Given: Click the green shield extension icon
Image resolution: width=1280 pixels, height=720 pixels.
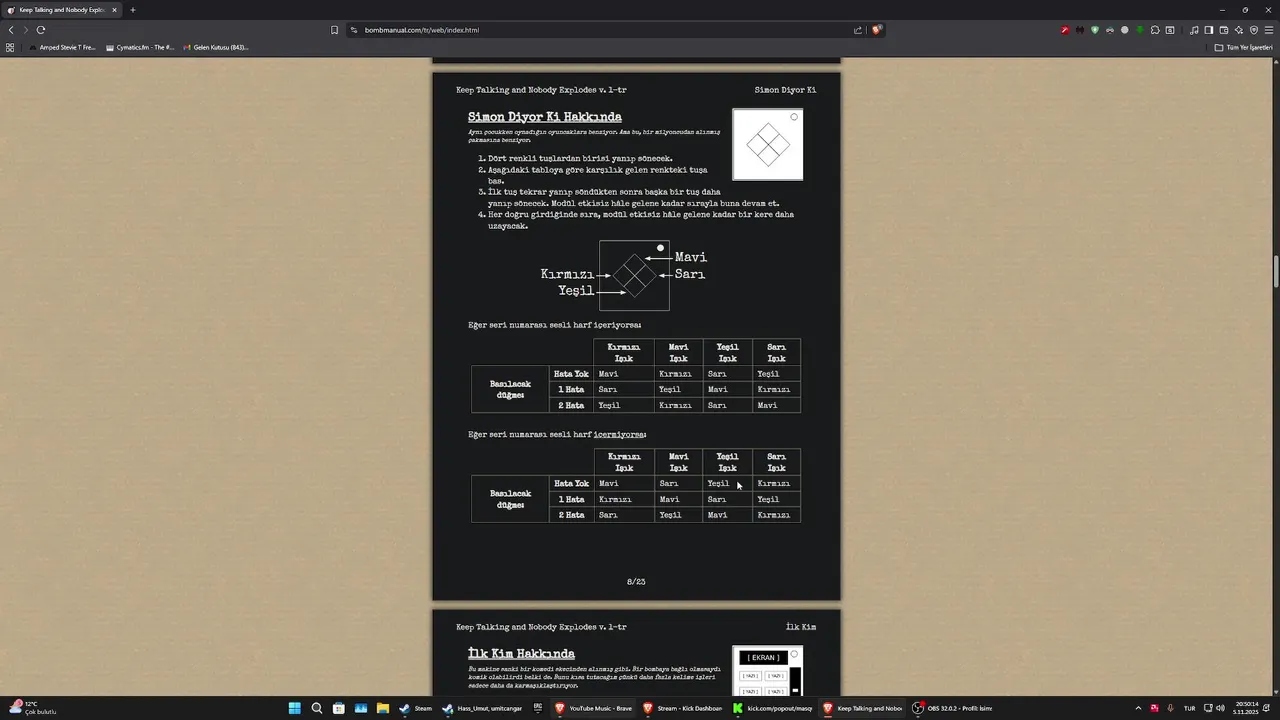Looking at the screenshot, I should (1095, 30).
